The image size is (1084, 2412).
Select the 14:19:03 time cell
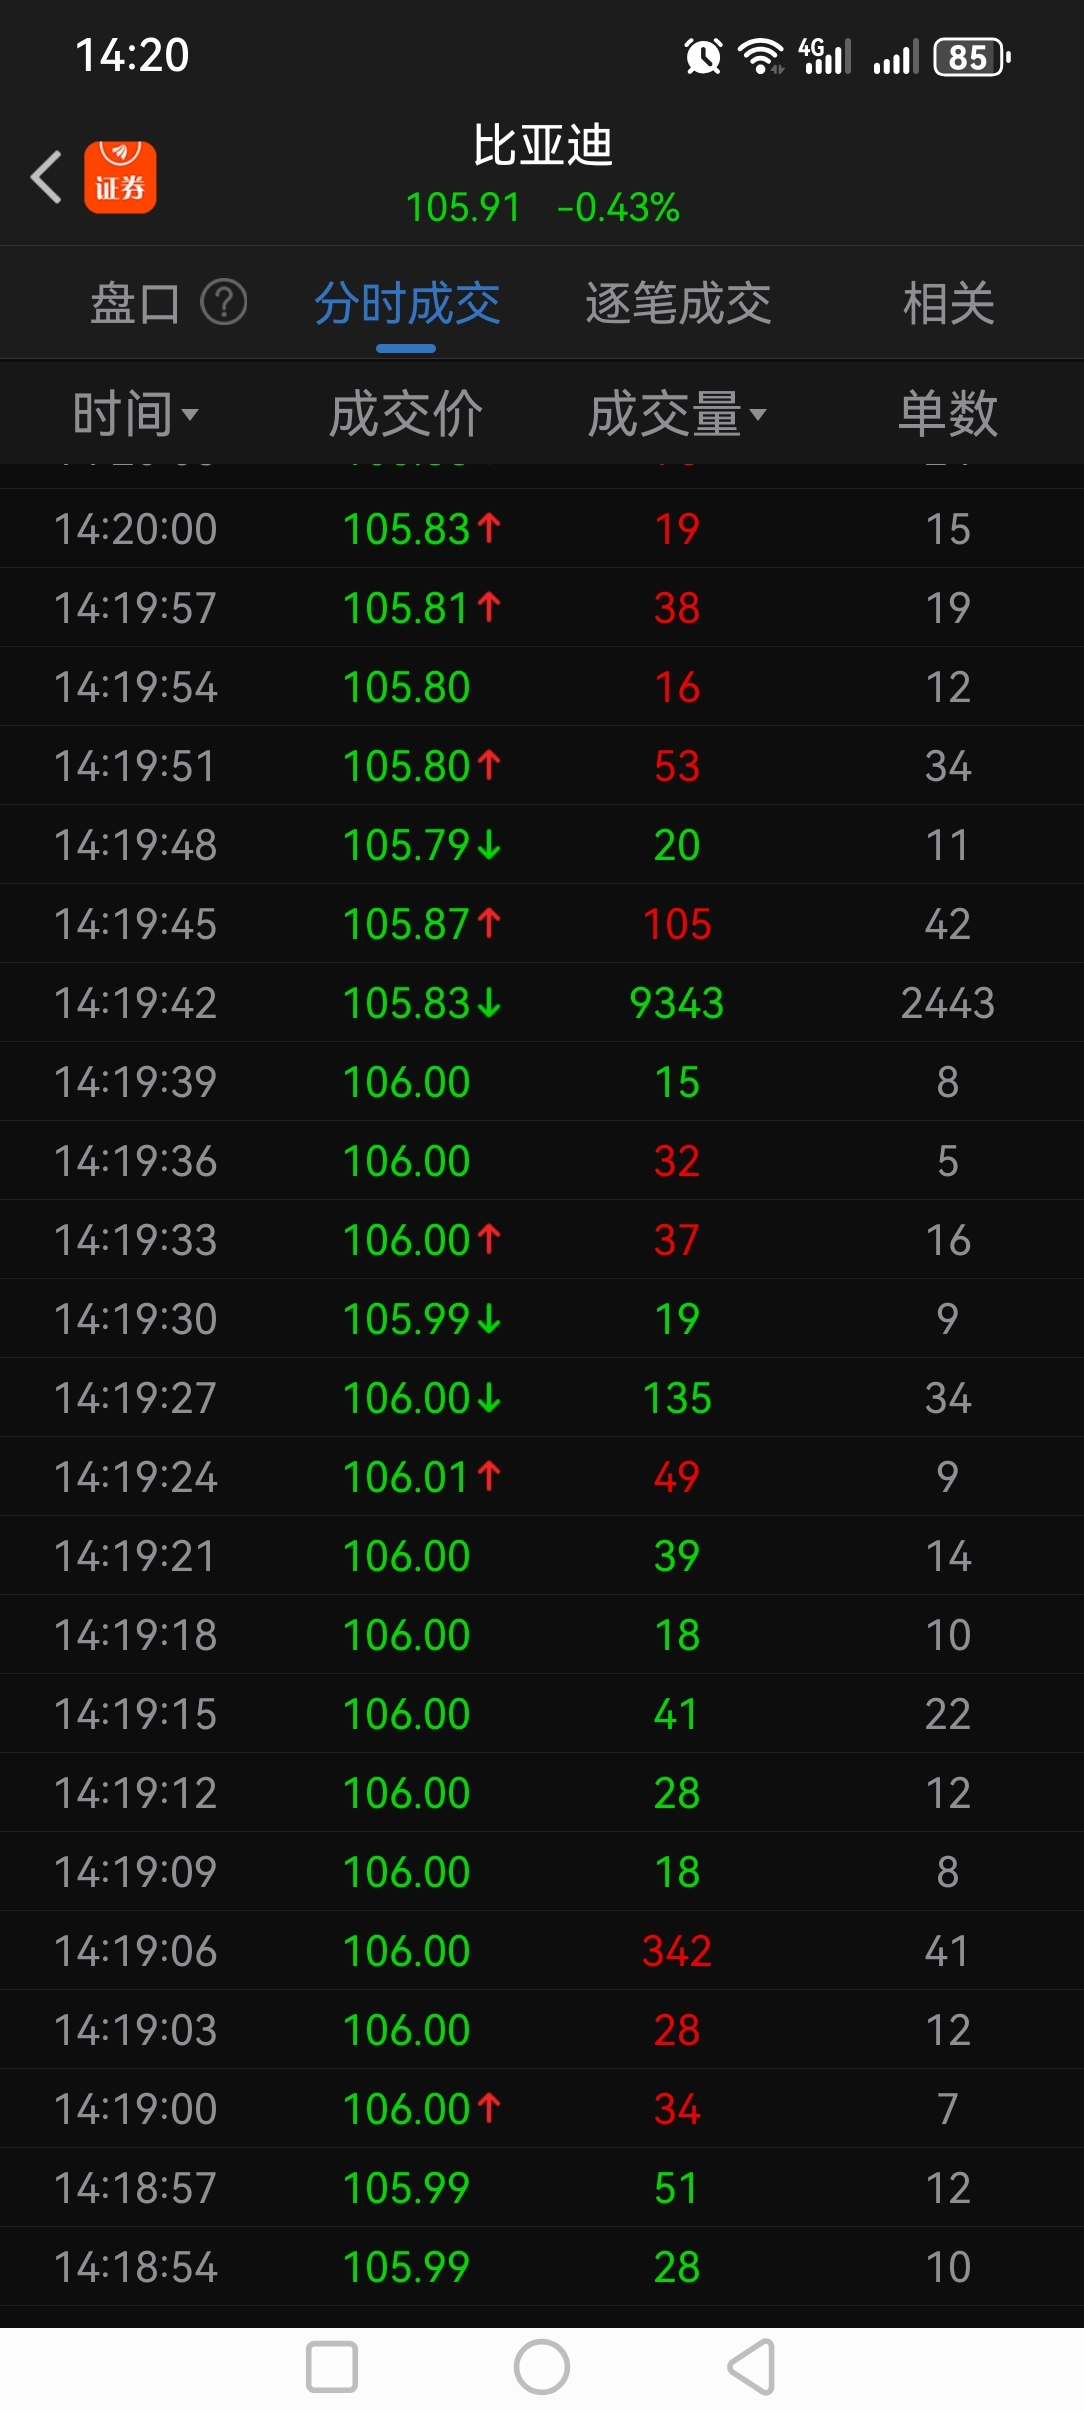click(135, 2030)
